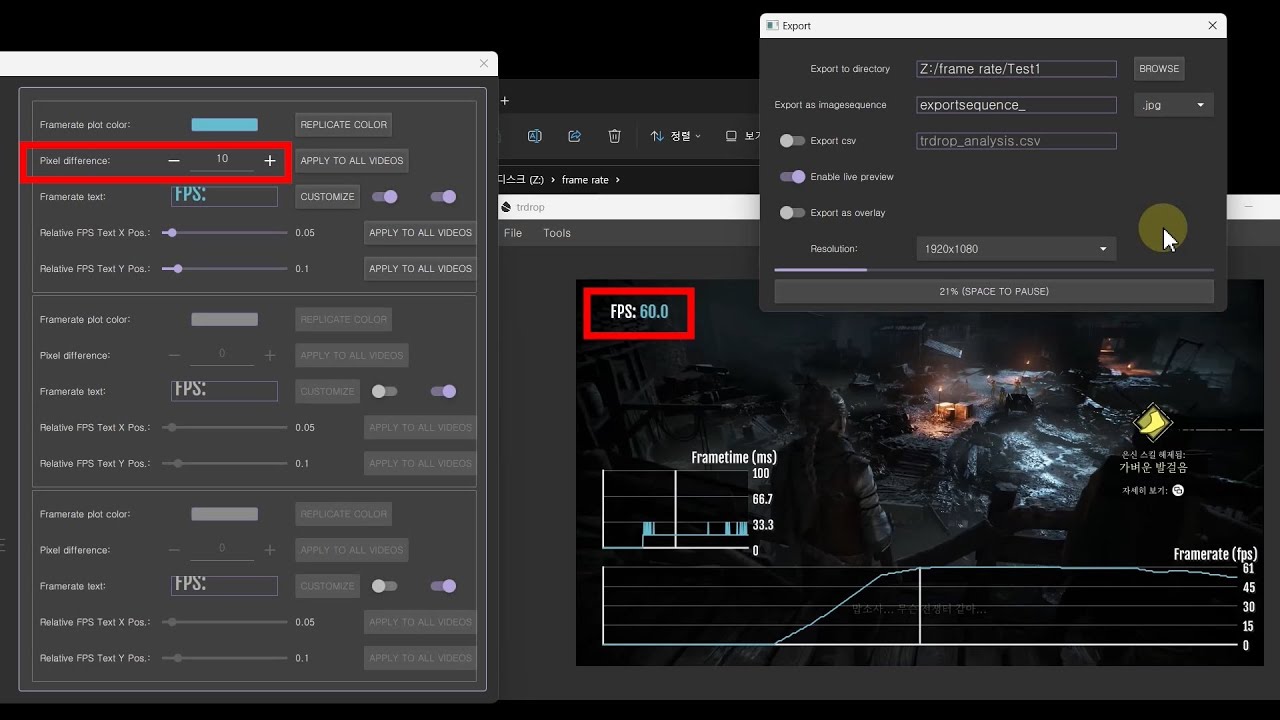This screenshot has width=1280, height=720.
Task: Open the File menu in trdrop
Action: click(513, 233)
